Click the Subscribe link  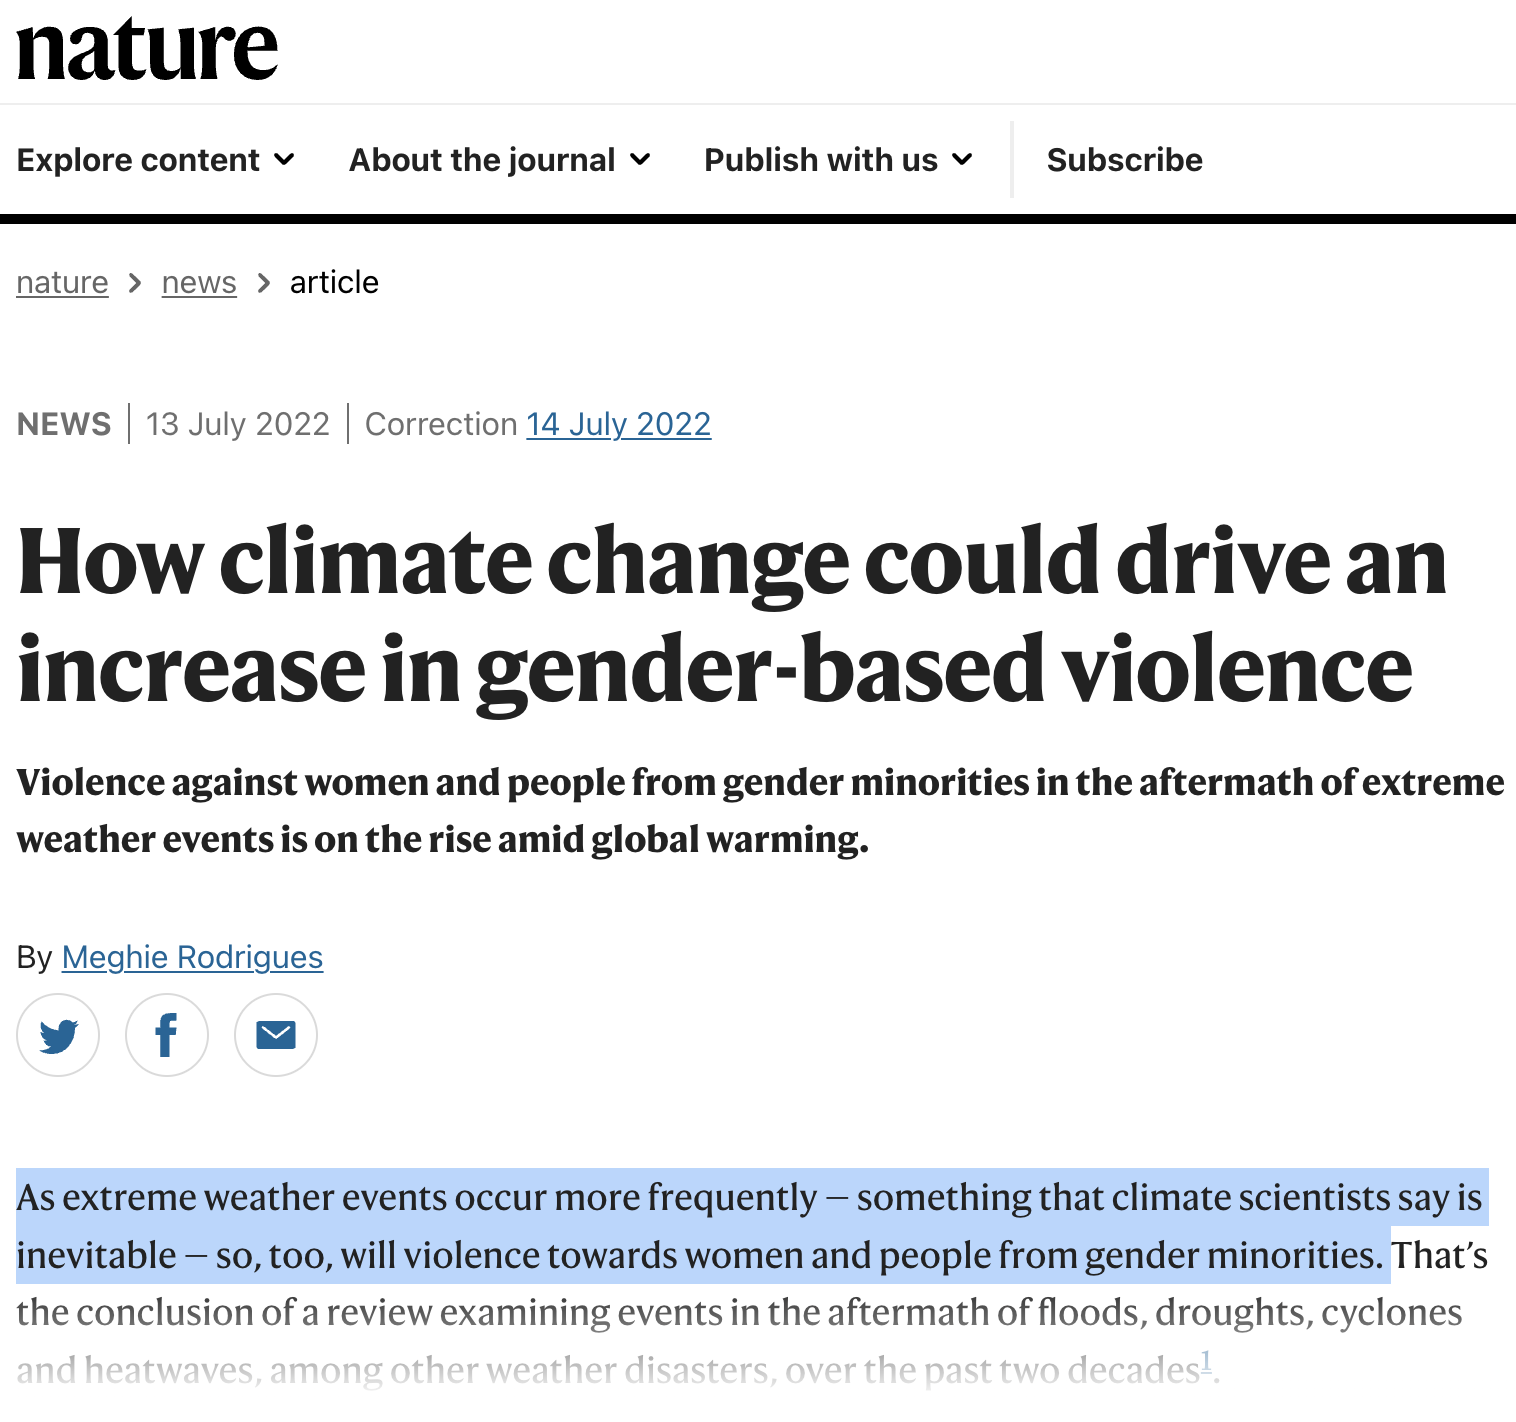(x=1124, y=160)
